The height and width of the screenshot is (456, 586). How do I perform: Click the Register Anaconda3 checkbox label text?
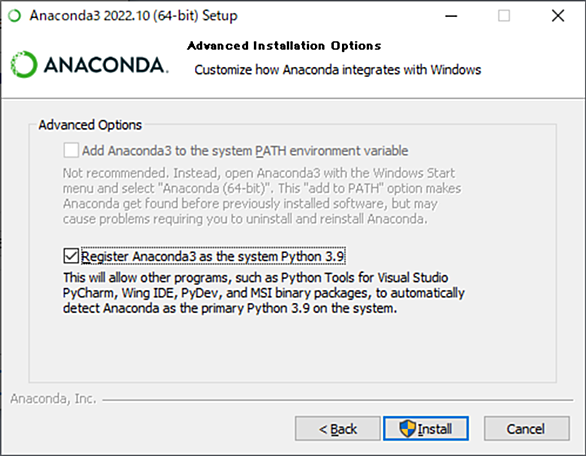click(213, 256)
